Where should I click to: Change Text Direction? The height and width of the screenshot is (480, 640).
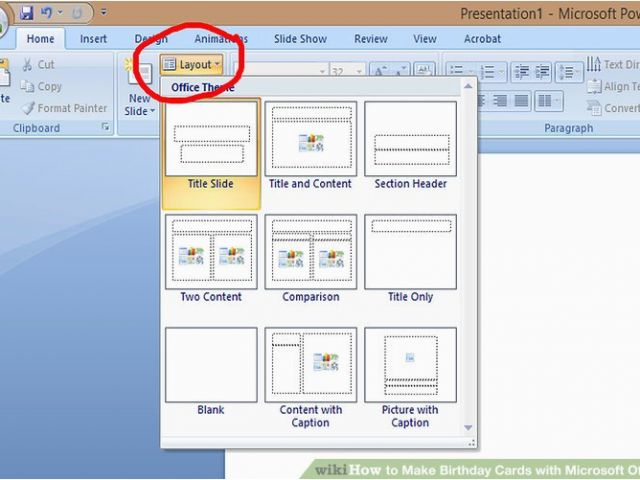tap(612, 64)
